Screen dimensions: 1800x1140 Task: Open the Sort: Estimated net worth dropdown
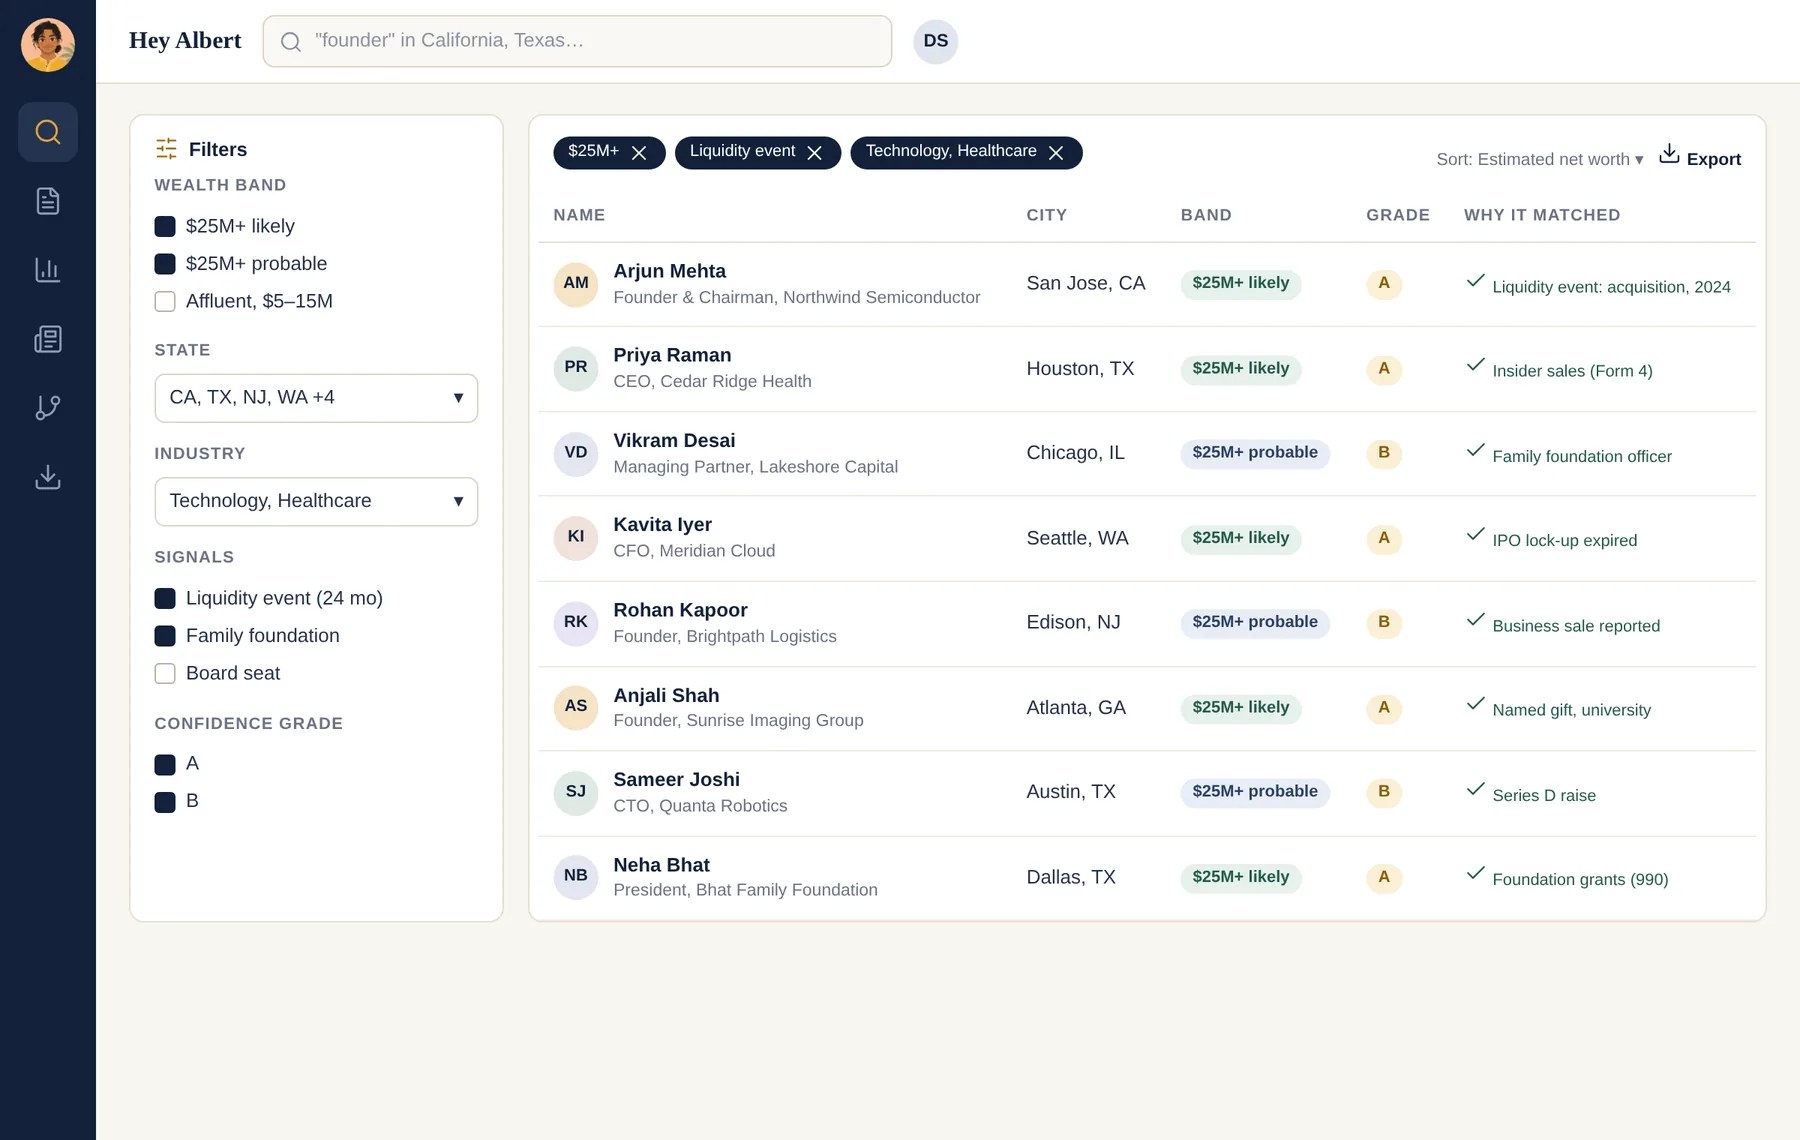[x=1540, y=159]
